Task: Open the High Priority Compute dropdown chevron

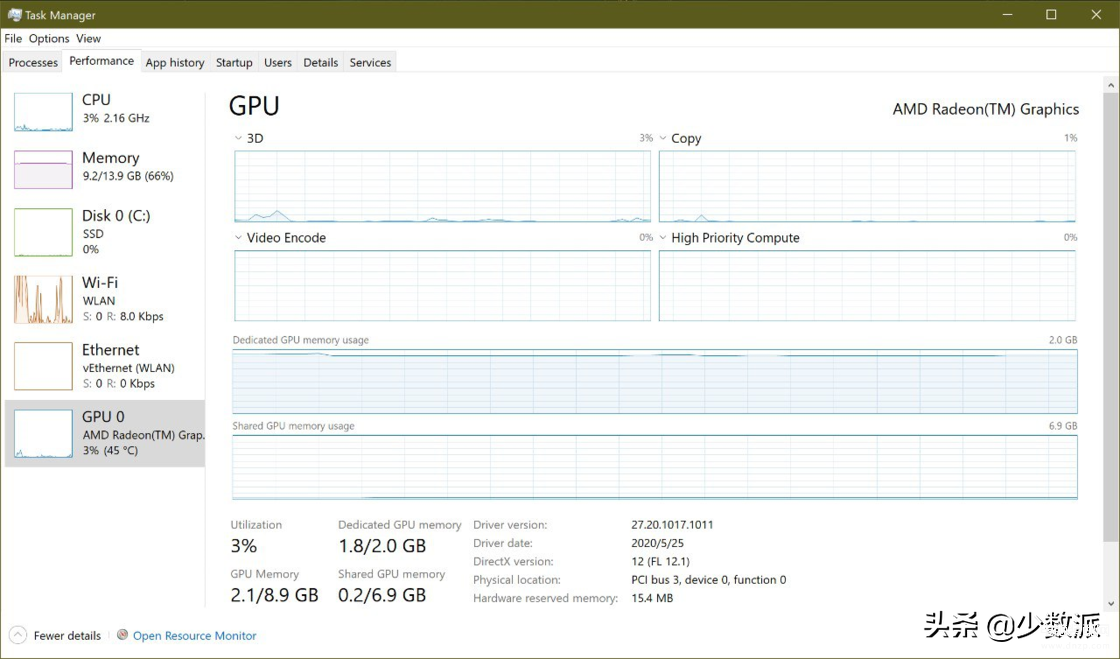Action: [x=663, y=238]
